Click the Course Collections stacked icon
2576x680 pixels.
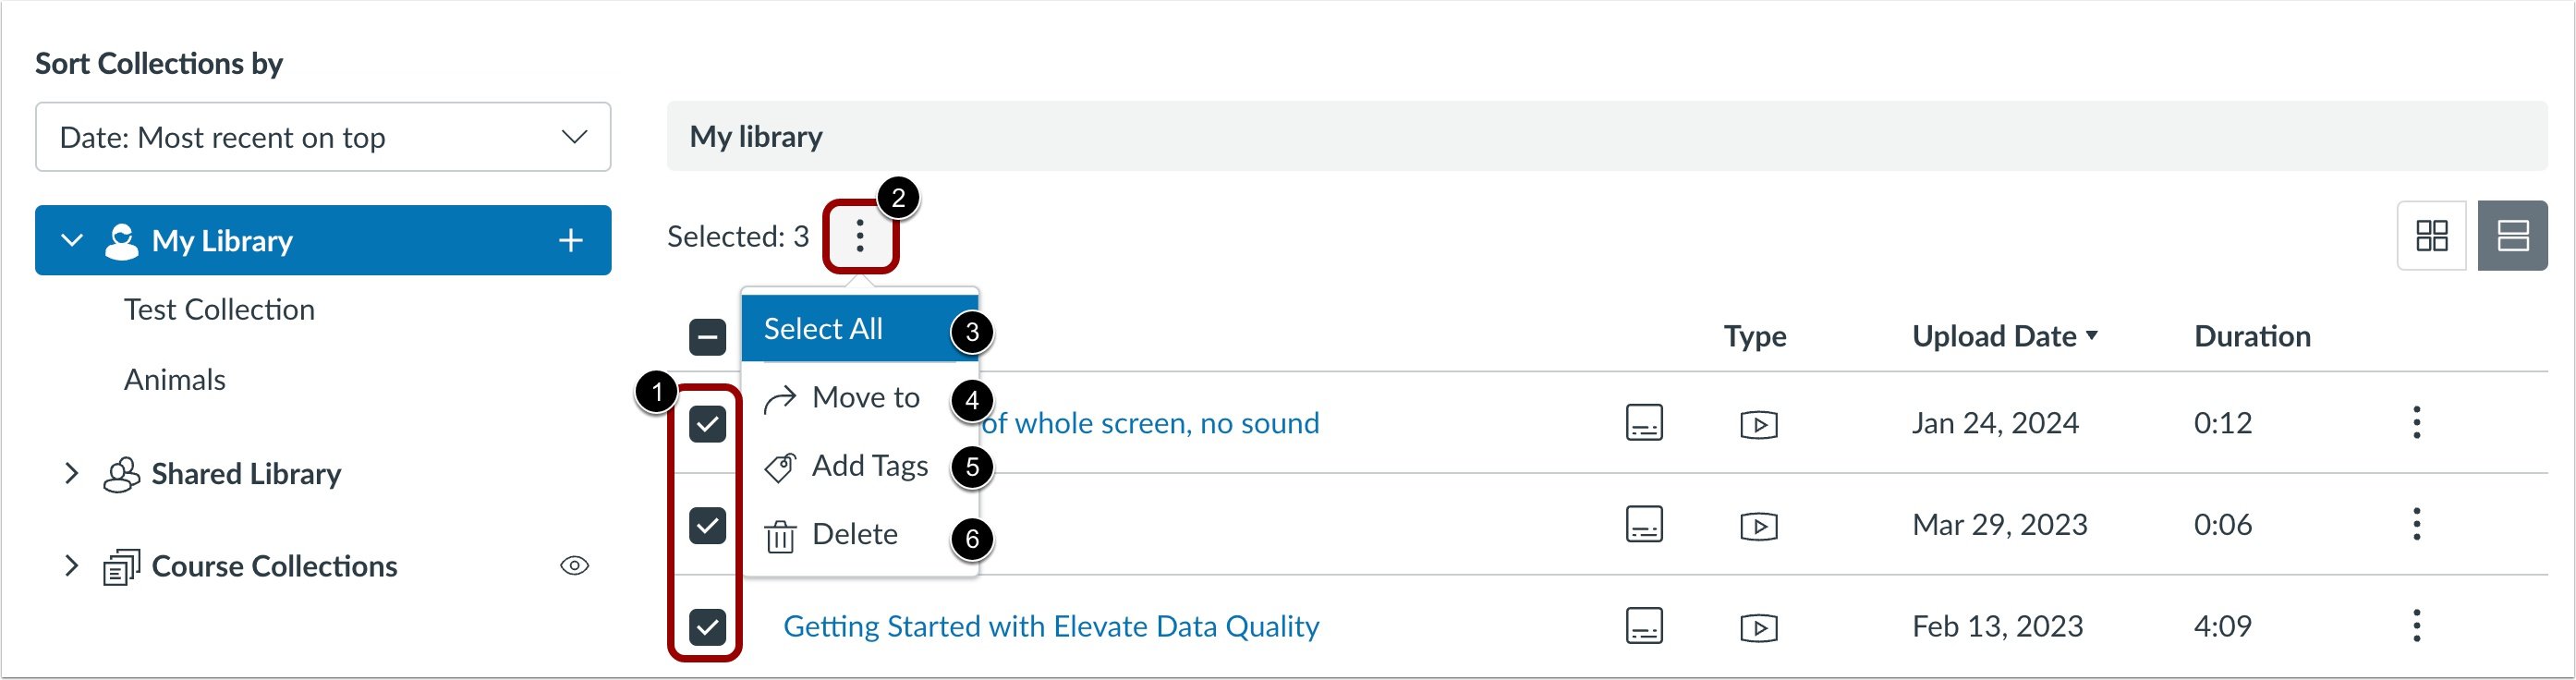click(121, 566)
